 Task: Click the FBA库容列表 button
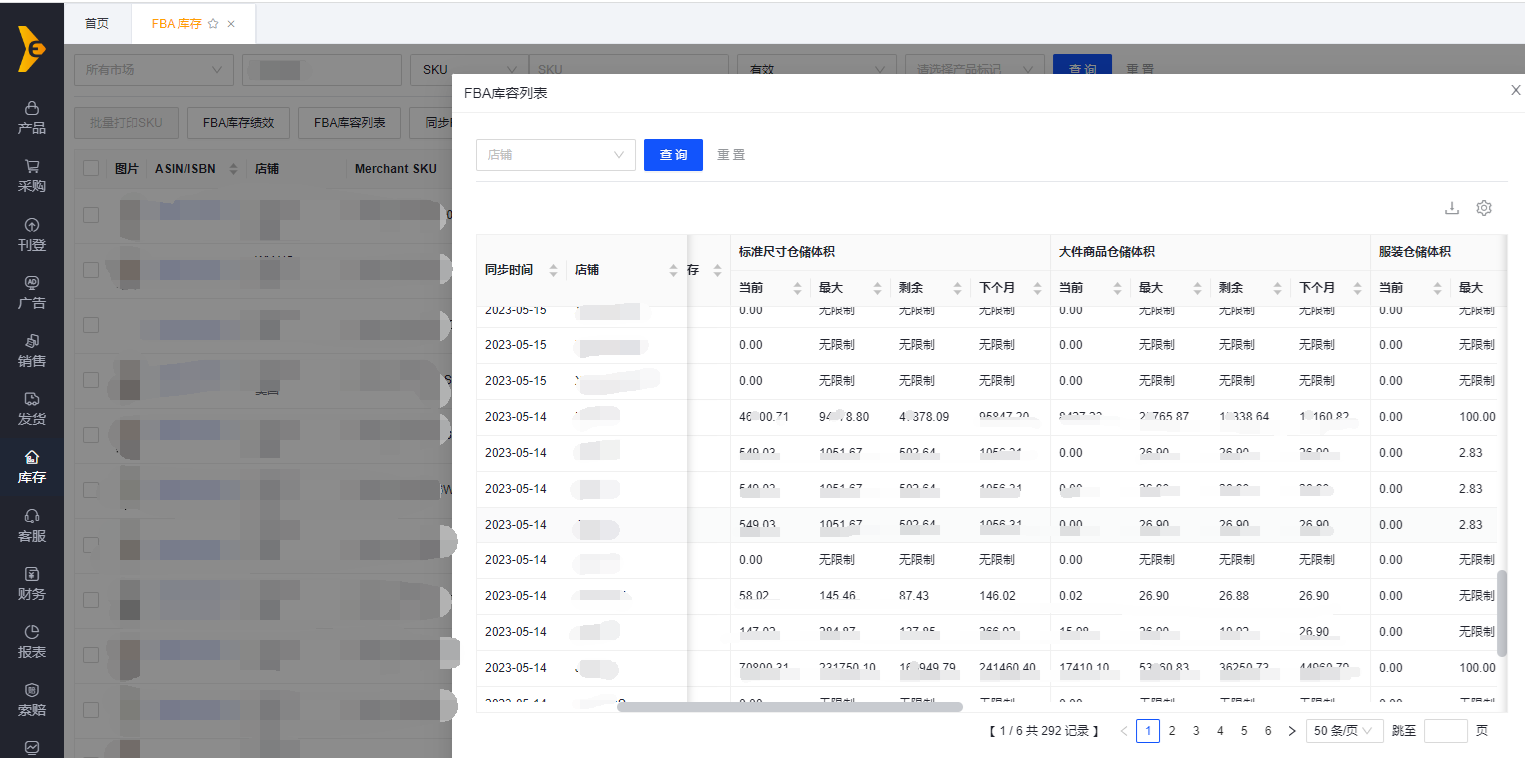coord(350,123)
